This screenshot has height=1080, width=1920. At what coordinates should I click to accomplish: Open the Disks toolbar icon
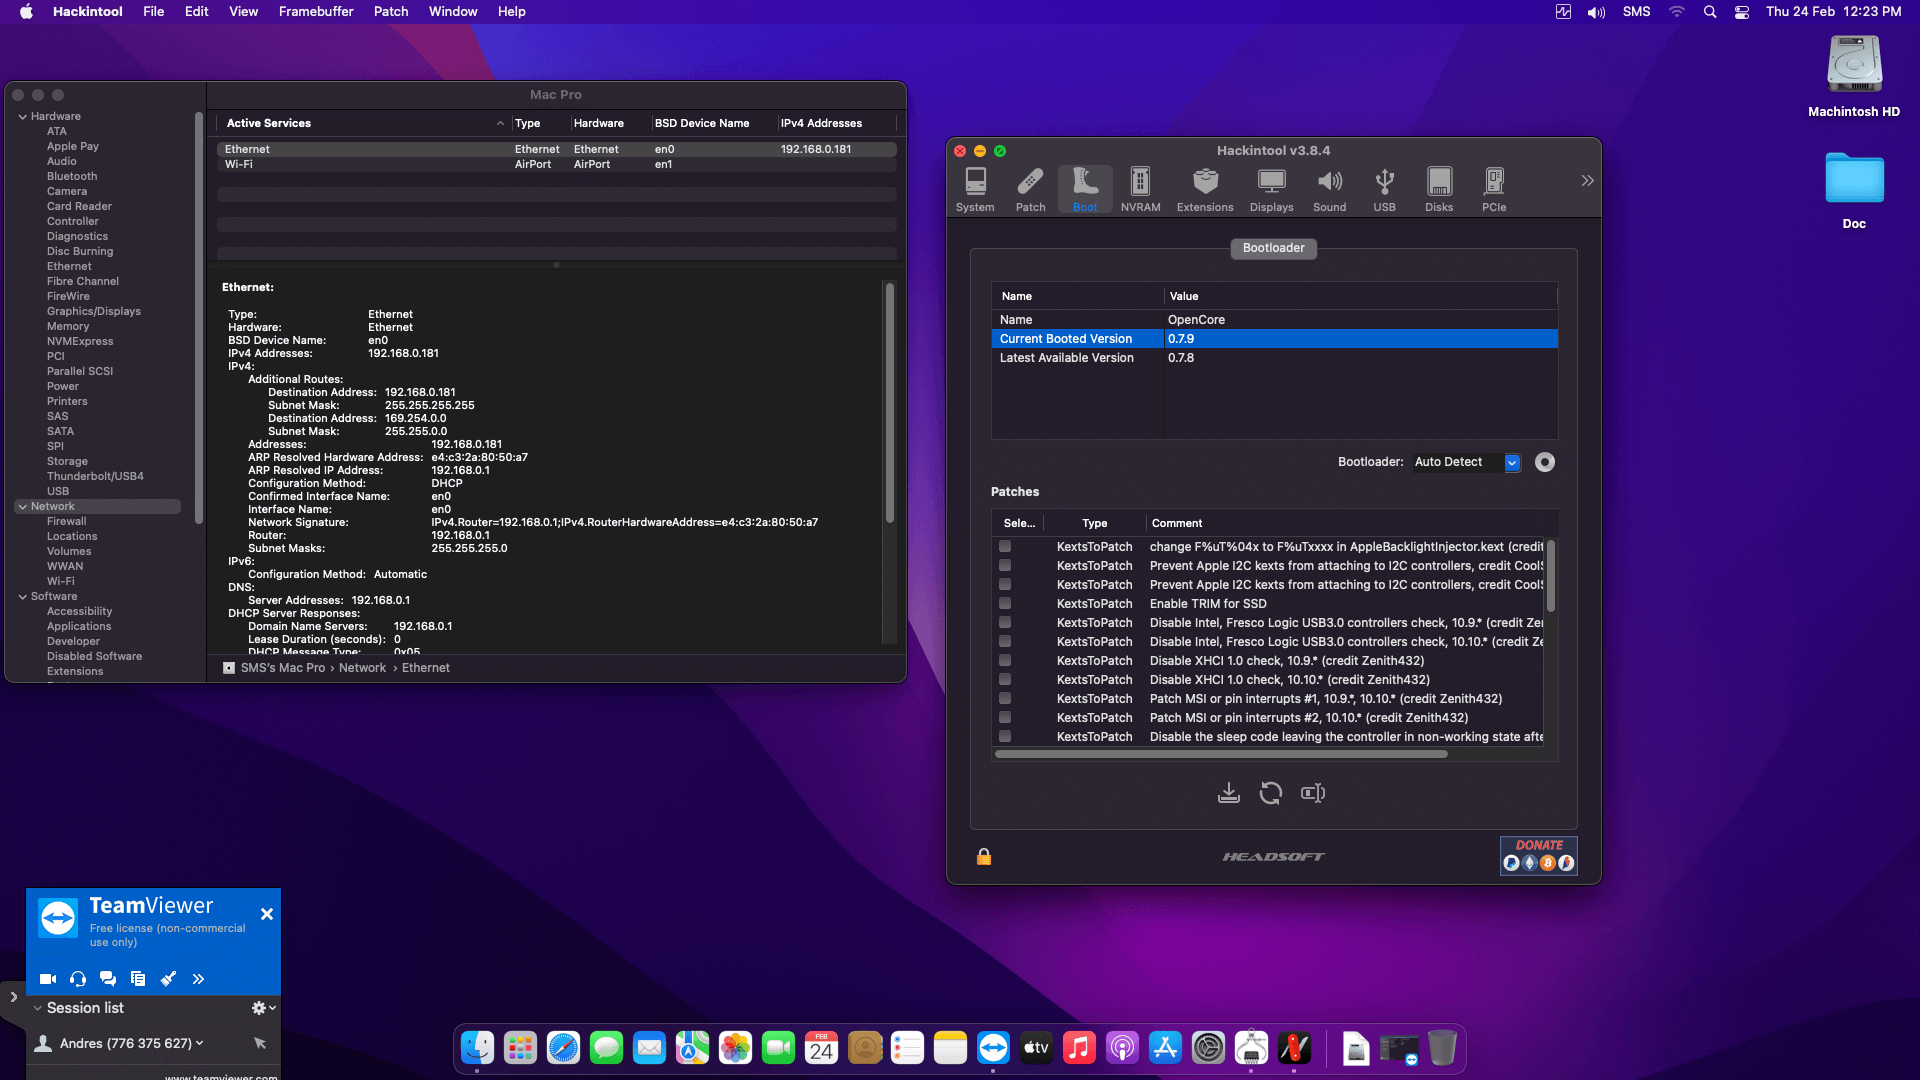[1439, 189]
